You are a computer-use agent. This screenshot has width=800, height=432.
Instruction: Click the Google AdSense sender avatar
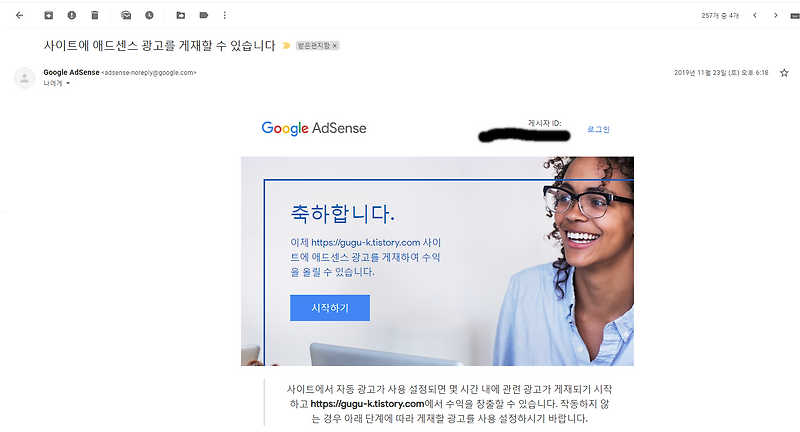pos(24,78)
